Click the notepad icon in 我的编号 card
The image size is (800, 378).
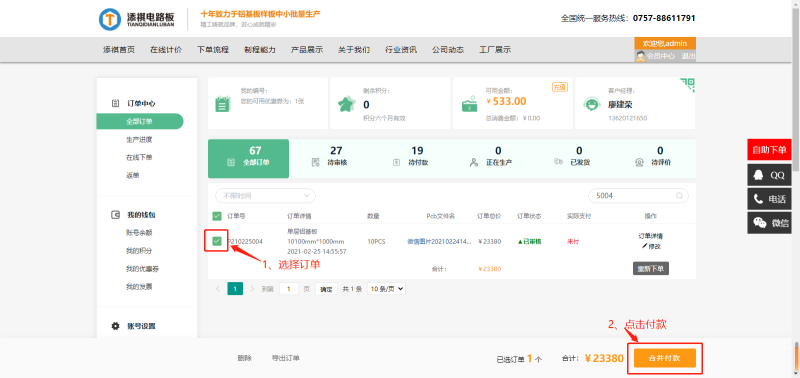tap(222, 104)
